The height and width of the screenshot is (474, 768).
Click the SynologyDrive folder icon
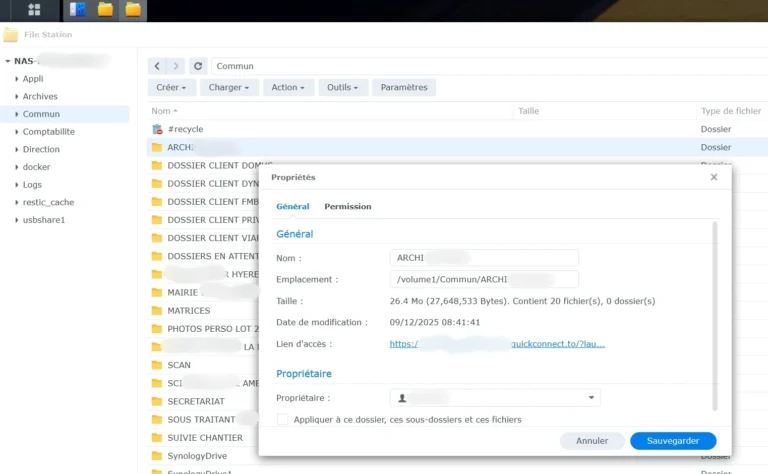click(x=157, y=455)
